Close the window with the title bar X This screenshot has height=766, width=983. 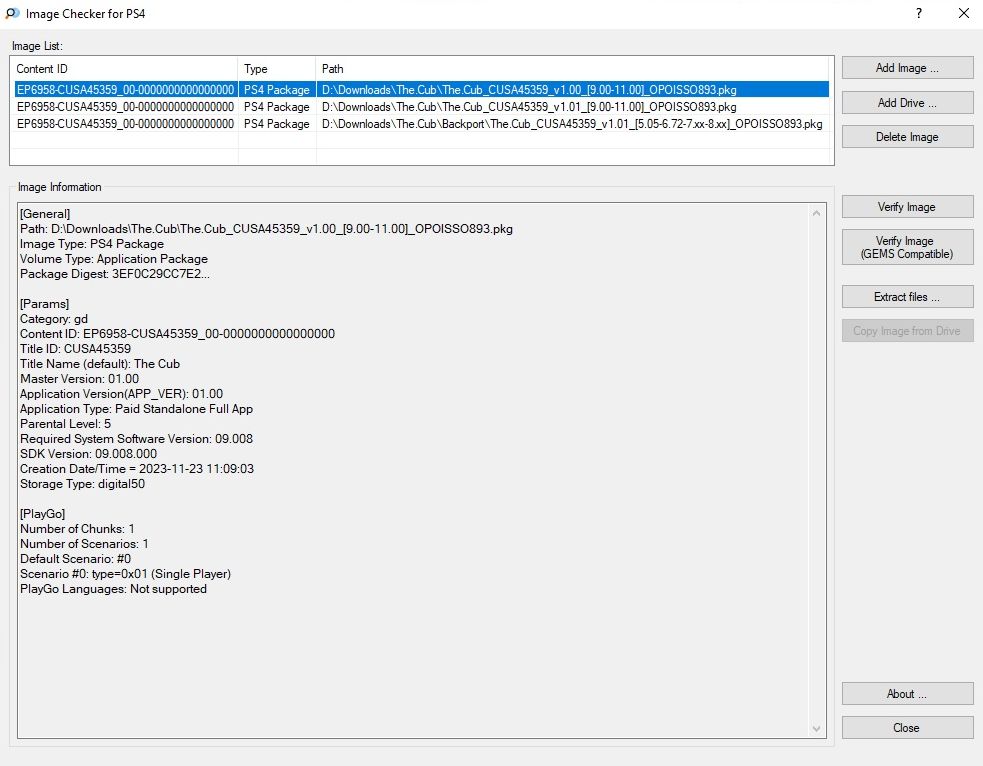point(964,13)
